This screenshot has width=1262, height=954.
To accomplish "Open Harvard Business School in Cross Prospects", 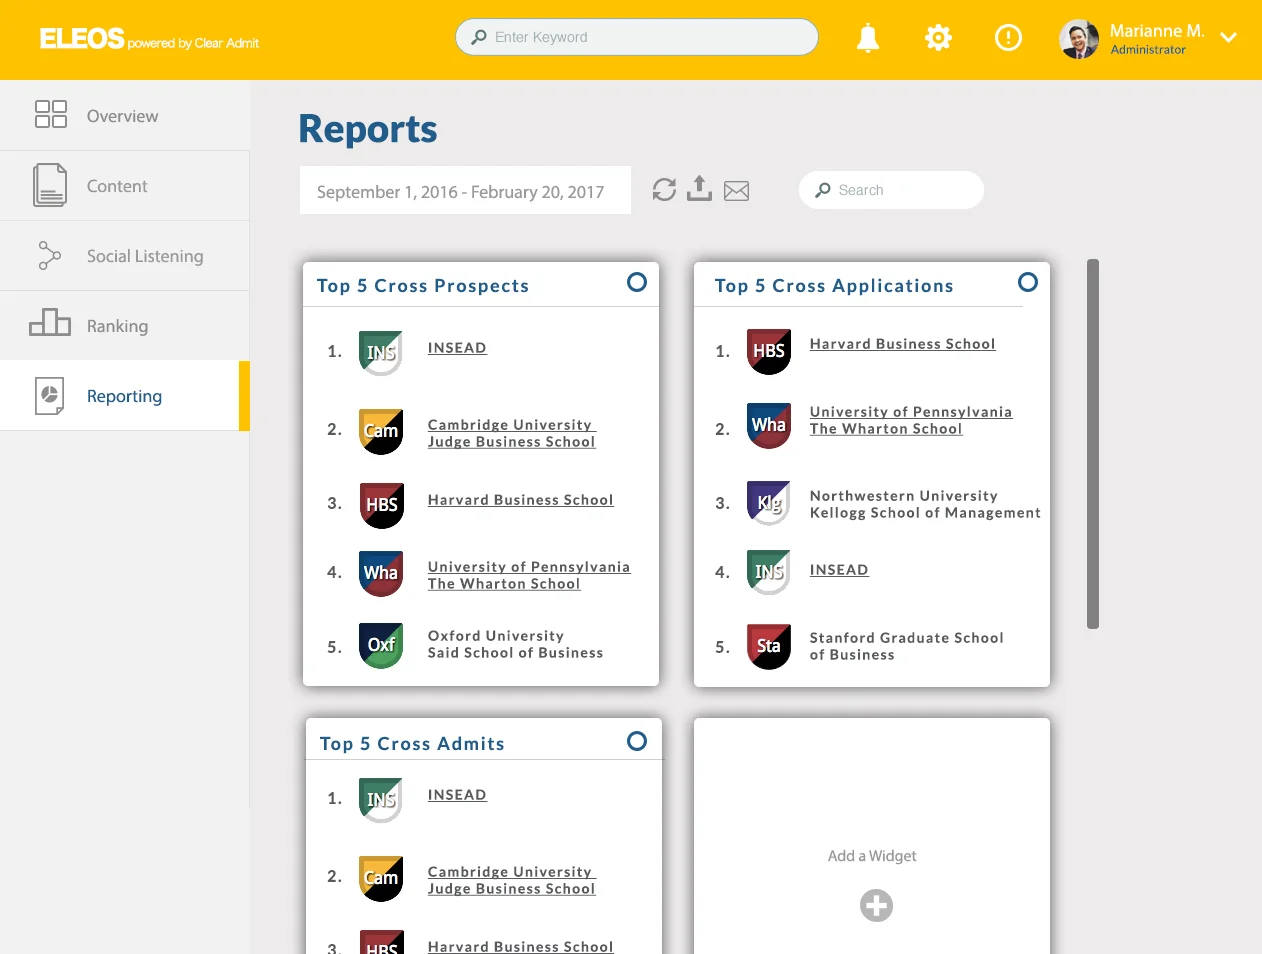I will pyautogui.click(x=520, y=500).
